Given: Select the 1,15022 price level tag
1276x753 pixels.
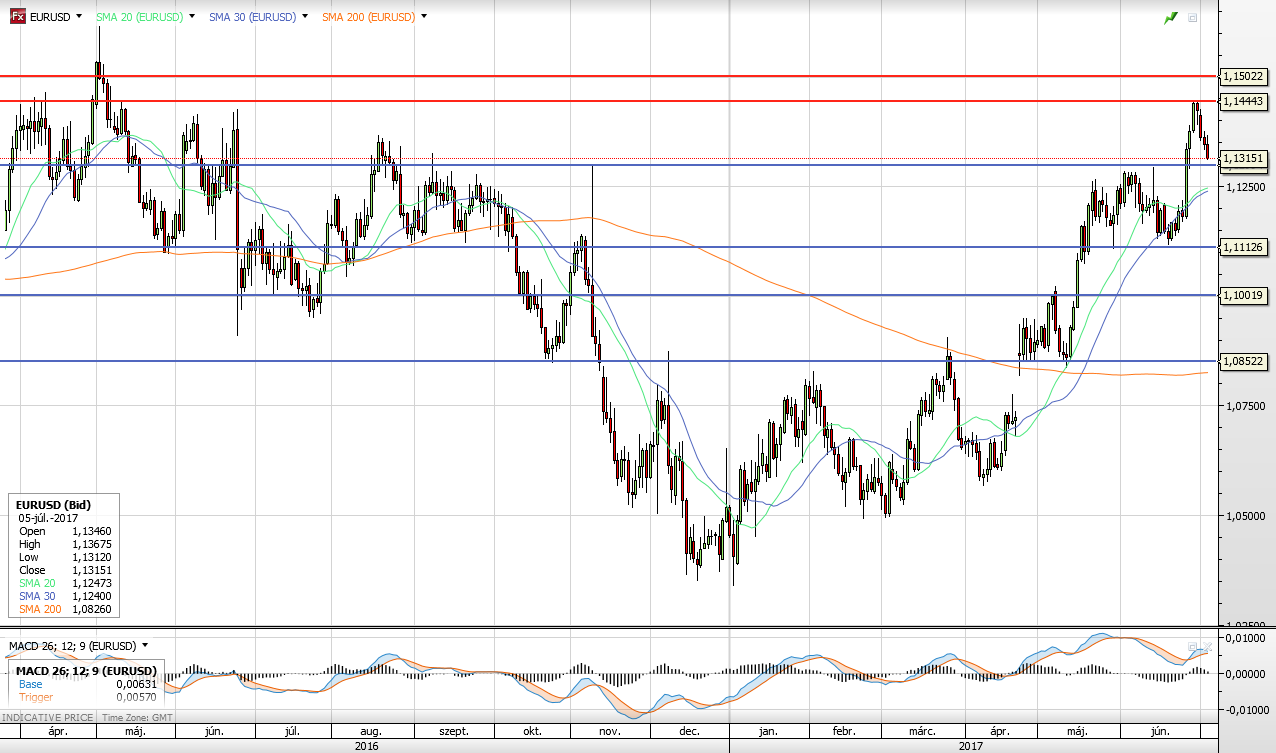Looking at the screenshot, I should click(1244, 76).
